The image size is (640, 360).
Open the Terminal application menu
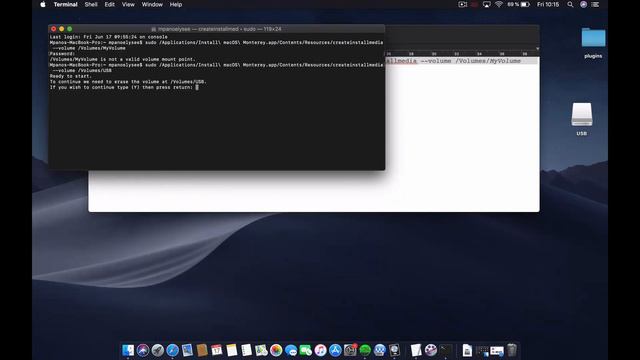(x=65, y=4)
